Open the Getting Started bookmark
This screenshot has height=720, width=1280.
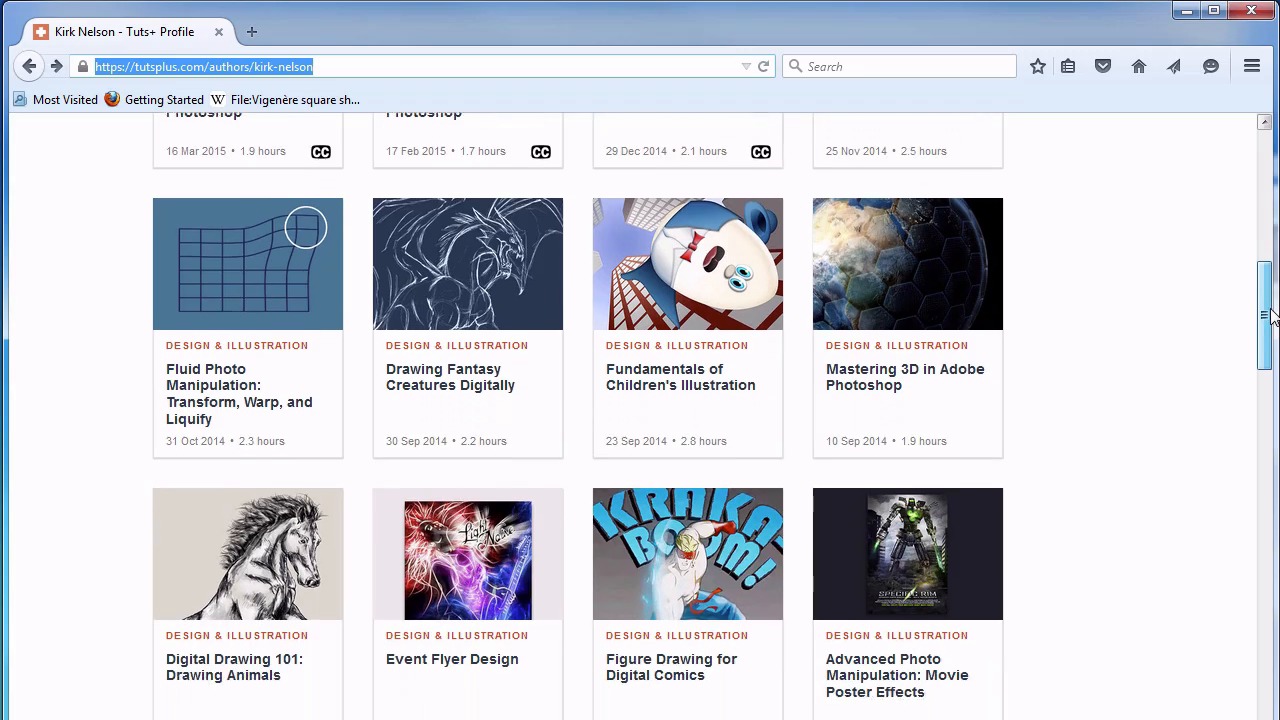(154, 100)
